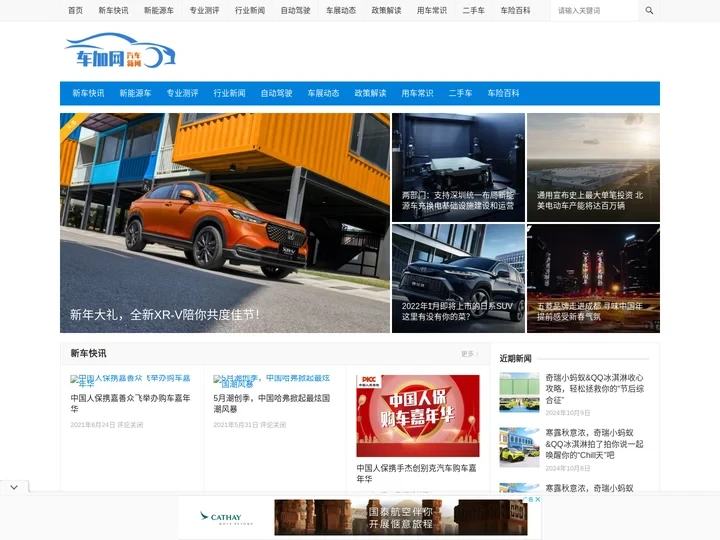Click 更多 link in 新车快讯 section
Screen dimensions: 720x540
coord(469,354)
